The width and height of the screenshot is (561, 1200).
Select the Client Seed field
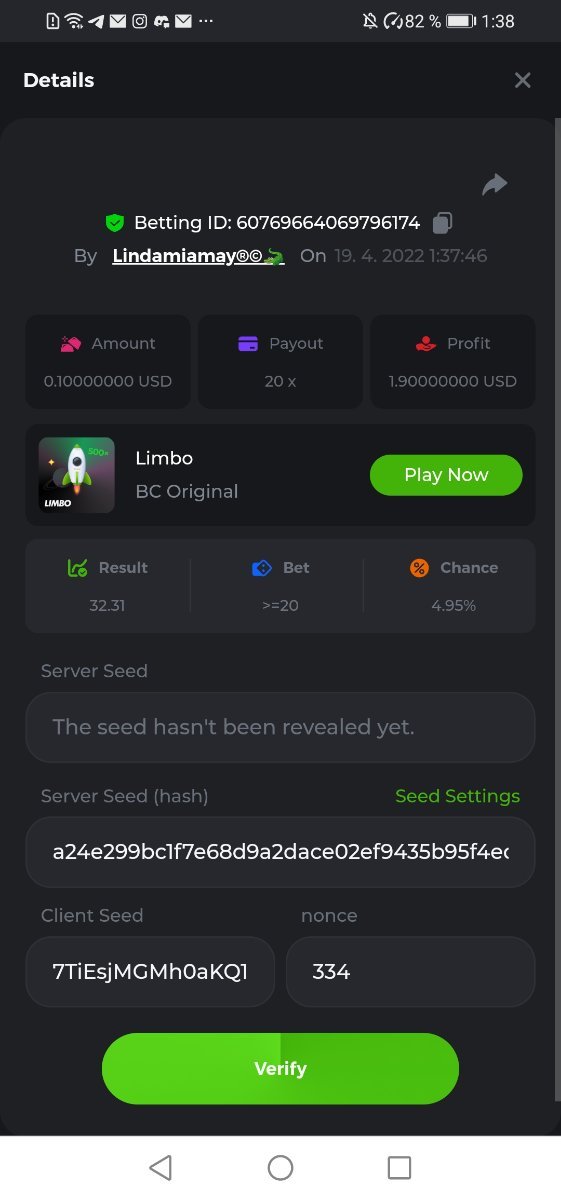coord(150,971)
